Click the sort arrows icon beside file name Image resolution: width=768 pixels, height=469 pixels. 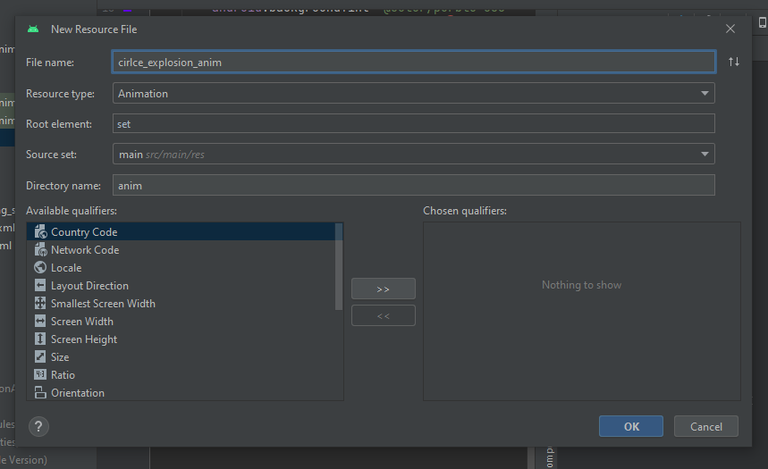click(734, 62)
